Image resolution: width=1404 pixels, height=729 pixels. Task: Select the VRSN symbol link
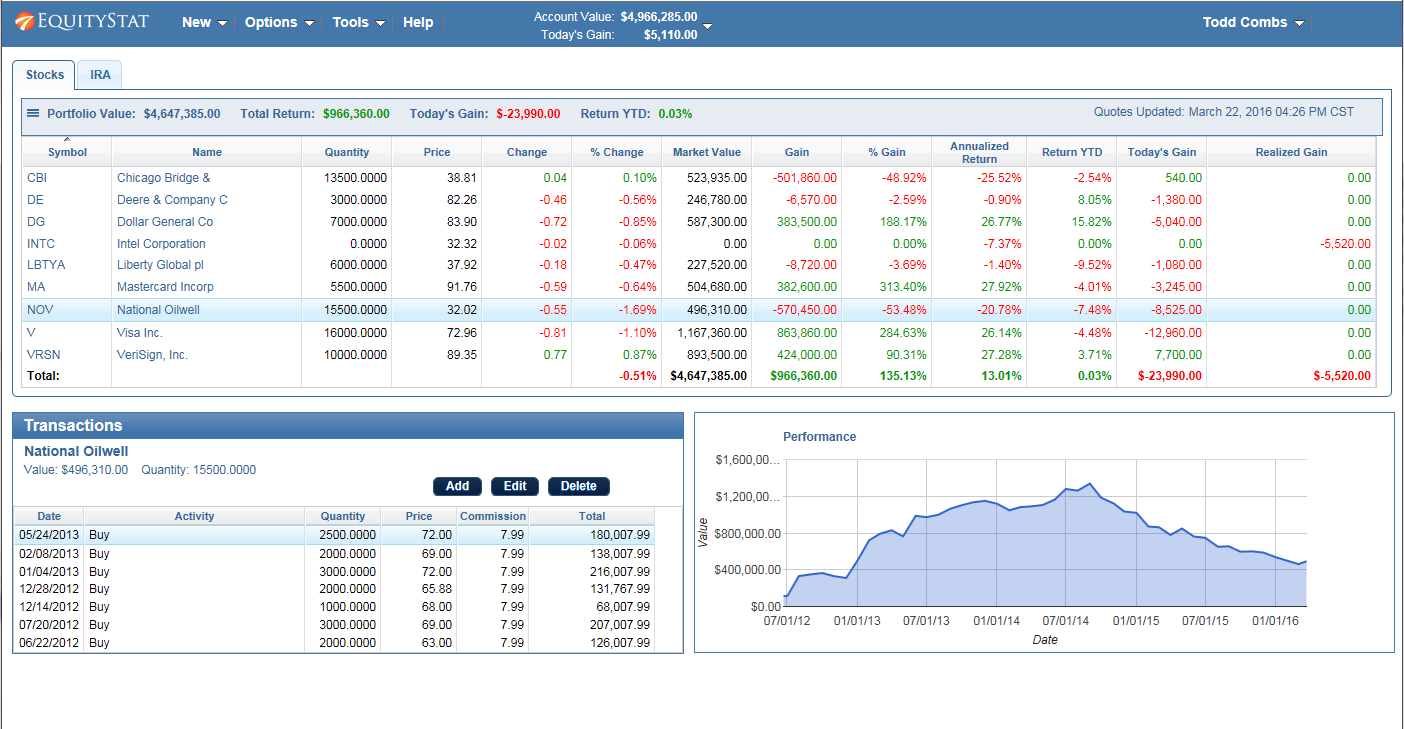pyautogui.click(x=42, y=355)
